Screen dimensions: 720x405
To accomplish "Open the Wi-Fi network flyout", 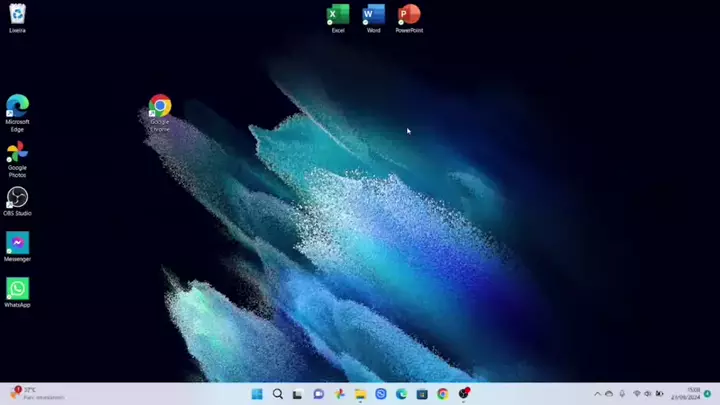I will (x=637, y=394).
